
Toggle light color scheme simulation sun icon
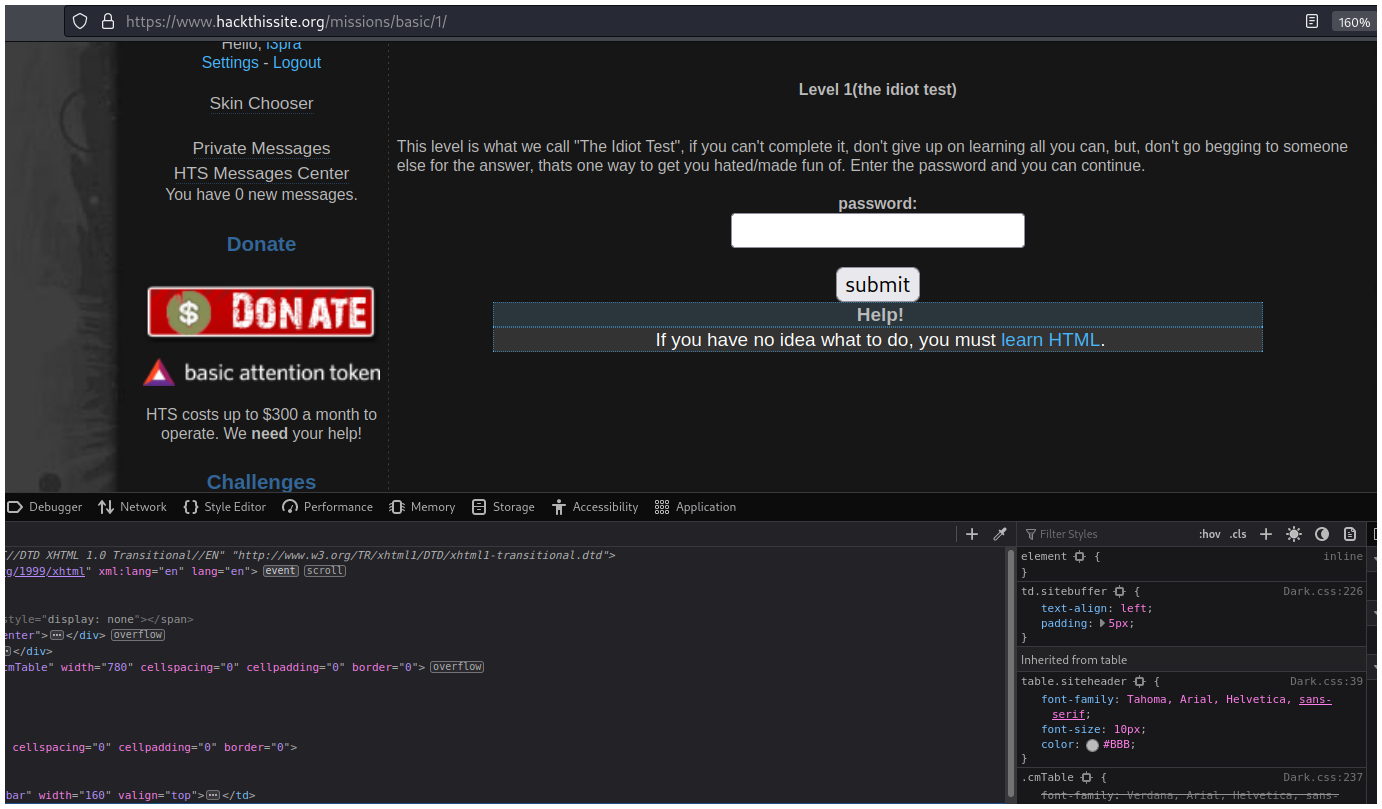tap(1294, 534)
